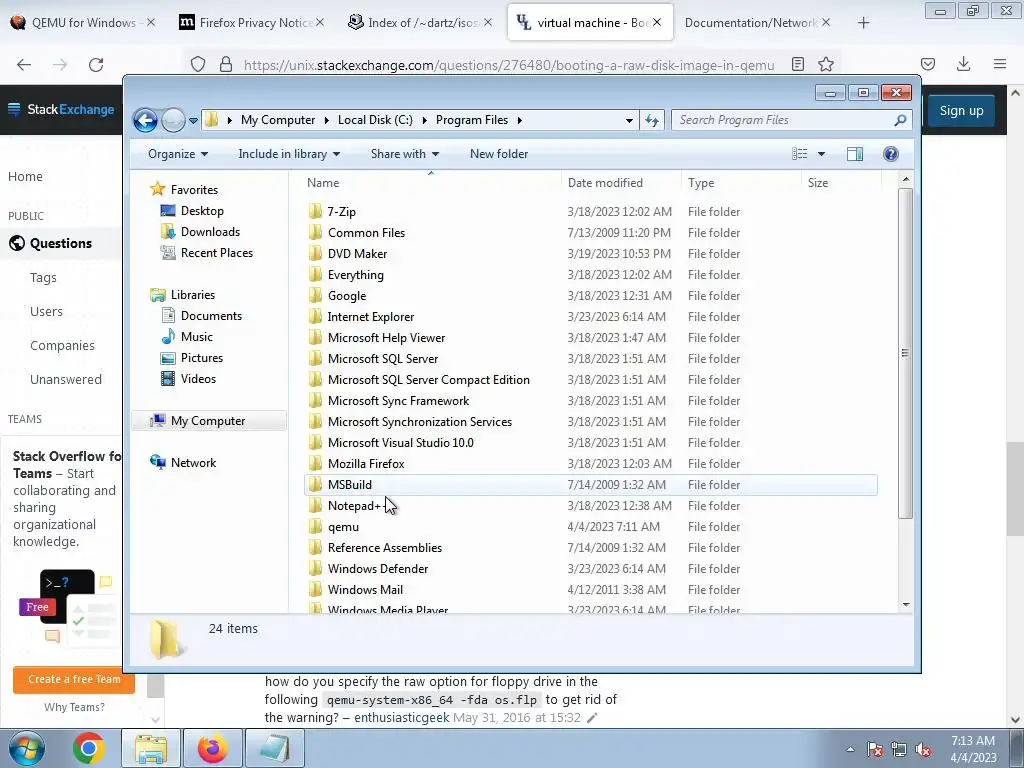The height and width of the screenshot is (768, 1024).
Task: Select Recent Places in navigation pane
Action: click(217, 253)
